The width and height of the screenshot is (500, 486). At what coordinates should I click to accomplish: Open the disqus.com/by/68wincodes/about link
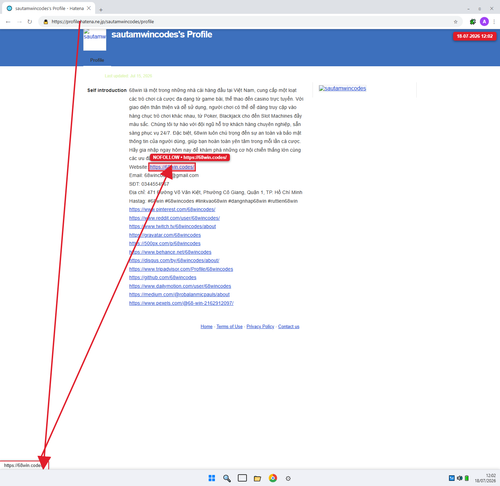(x=174, y=260)
